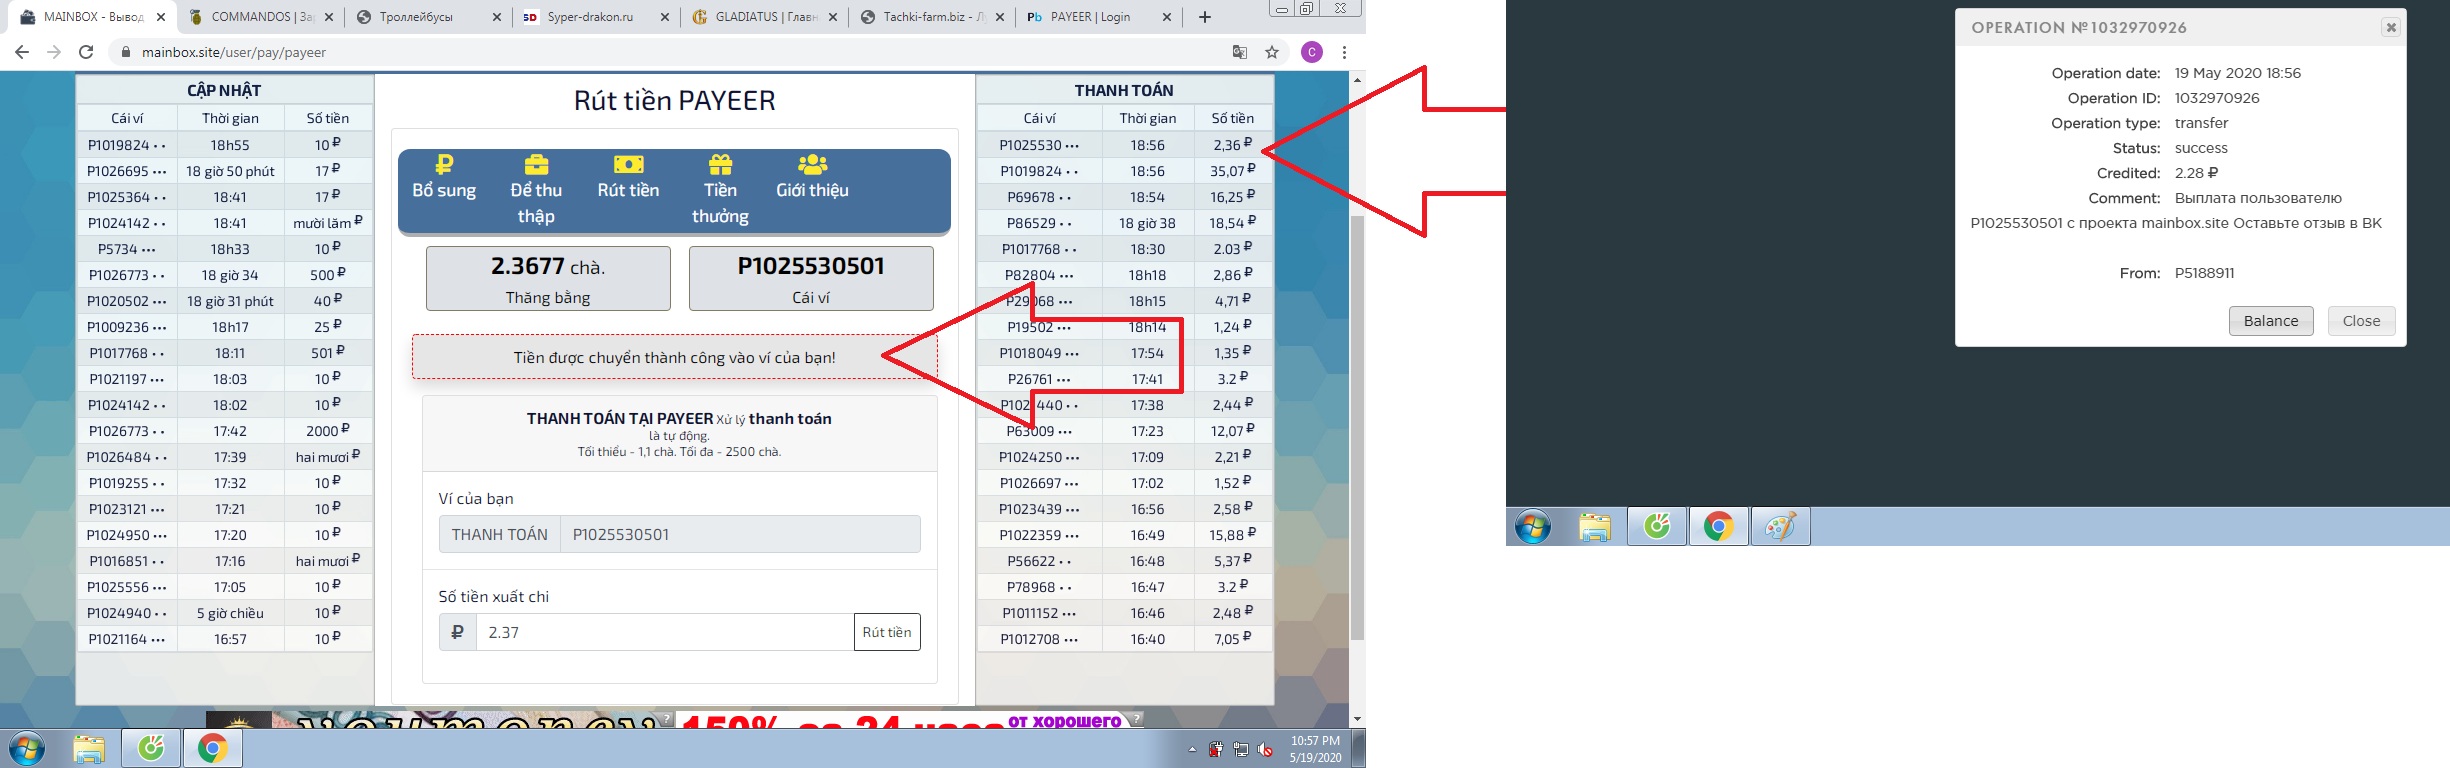
Task: Click wallet P1012708 in the THANH TOÁN table
Action: [x=1039, y=639]
